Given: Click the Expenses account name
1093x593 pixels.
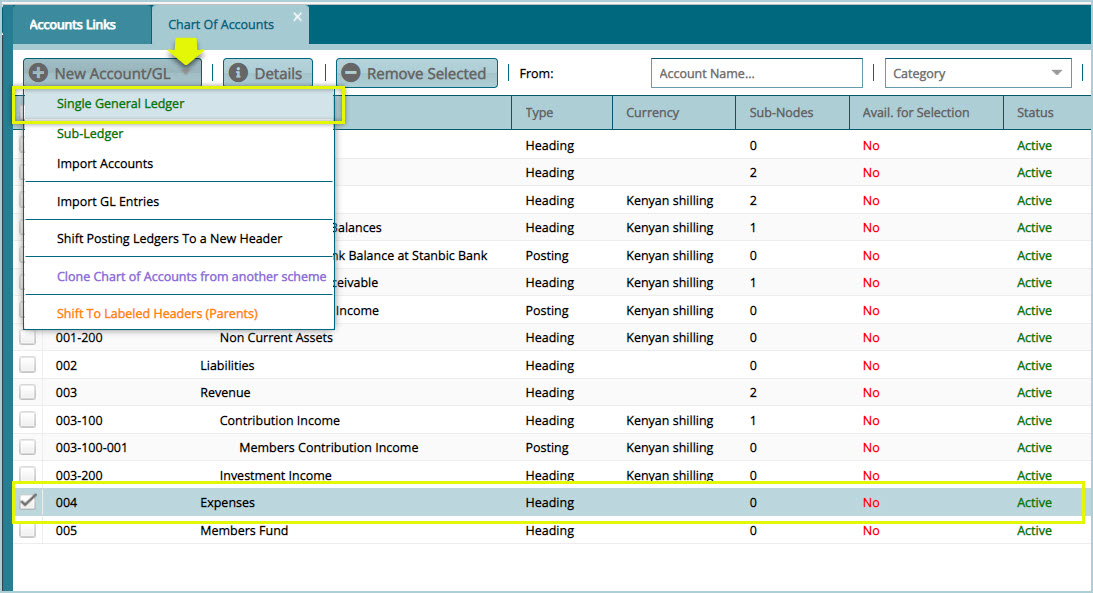Looking at the screenshot, I should click(x=227, y=502).
